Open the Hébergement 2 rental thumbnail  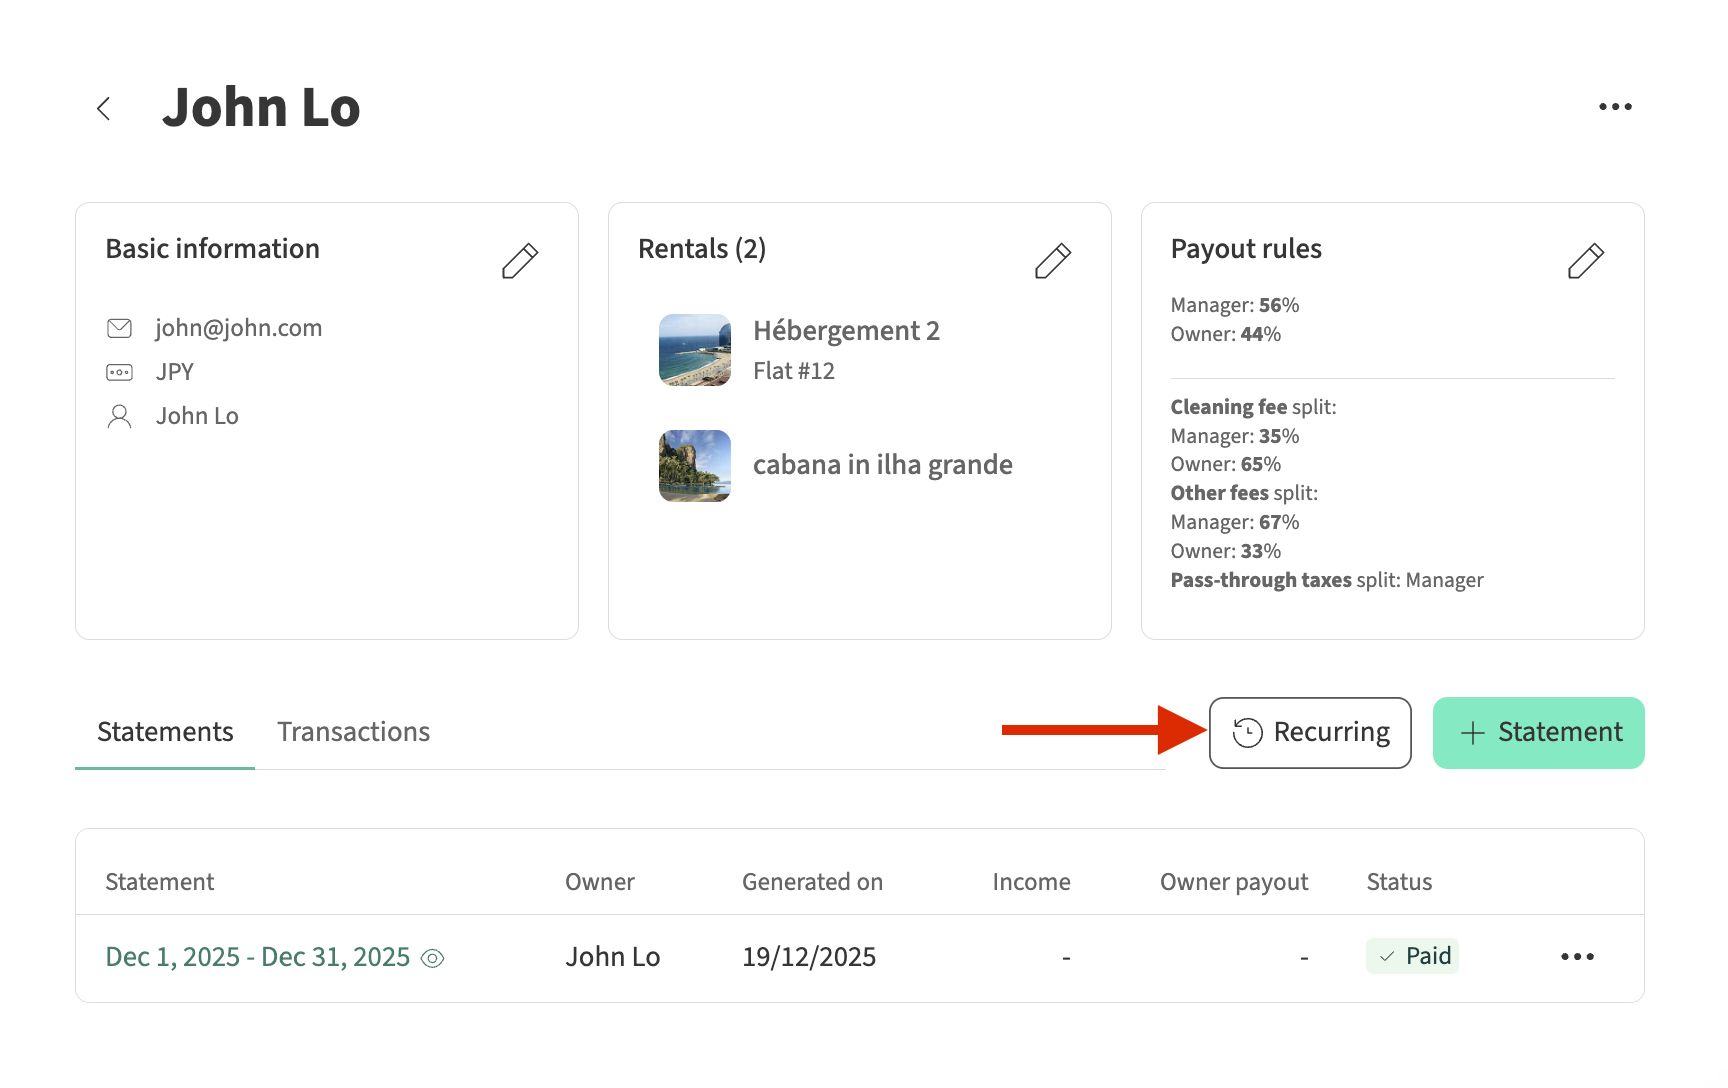(694, 350)
